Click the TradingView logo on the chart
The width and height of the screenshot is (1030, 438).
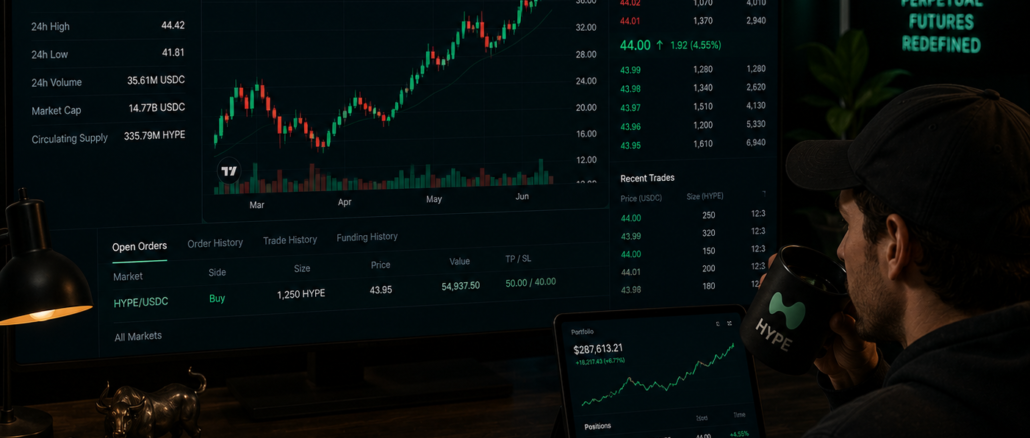[229, 171]
